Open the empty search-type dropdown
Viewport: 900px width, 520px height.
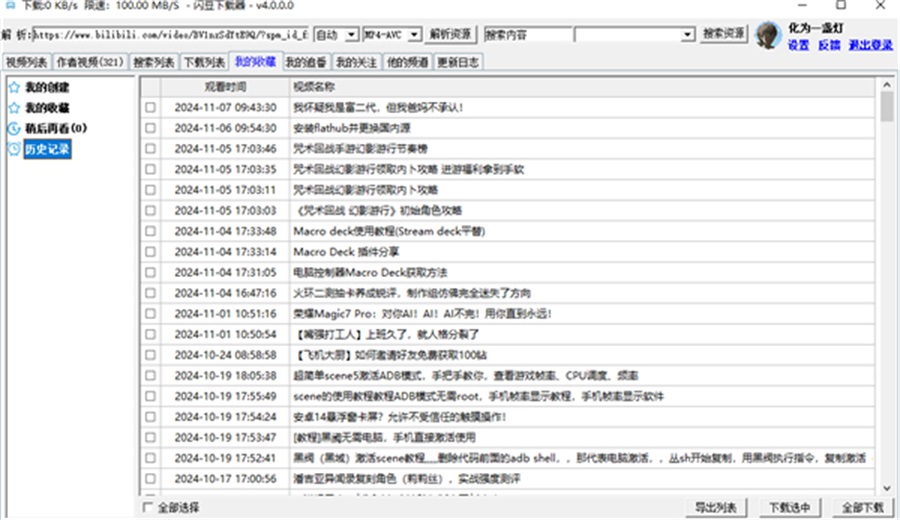688,35
